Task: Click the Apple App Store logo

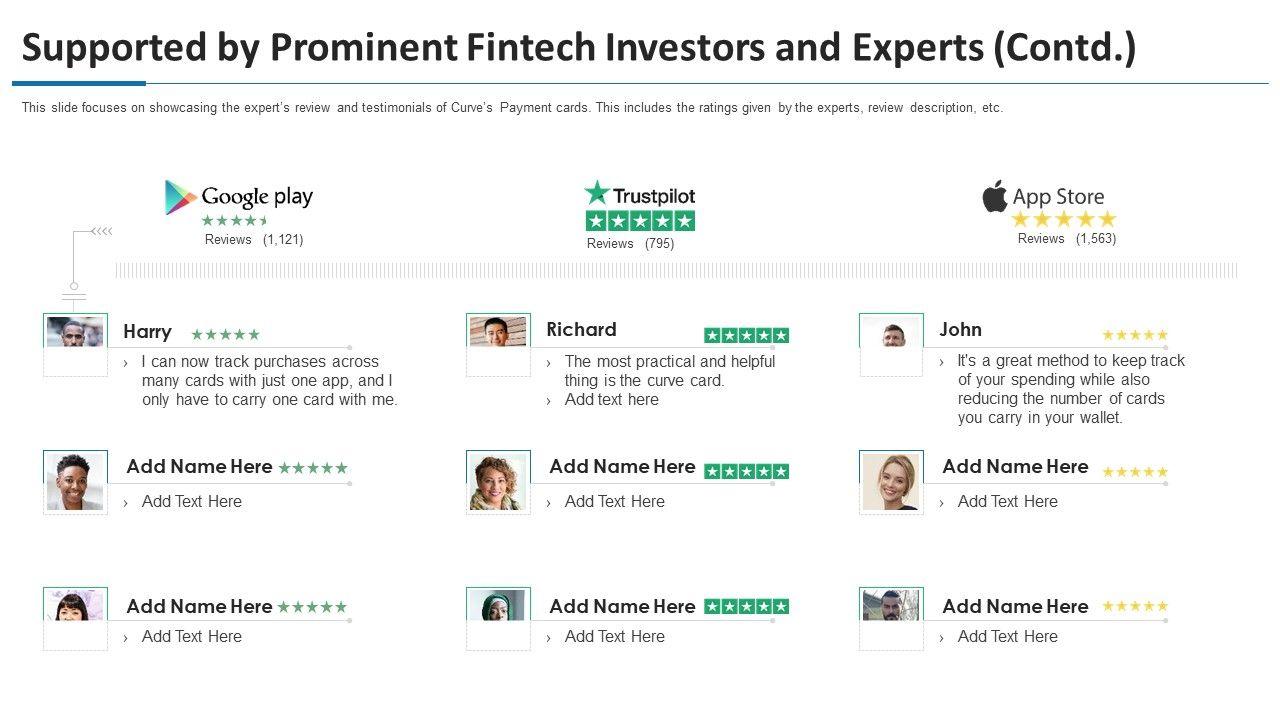Action: (x=994, y=196)
